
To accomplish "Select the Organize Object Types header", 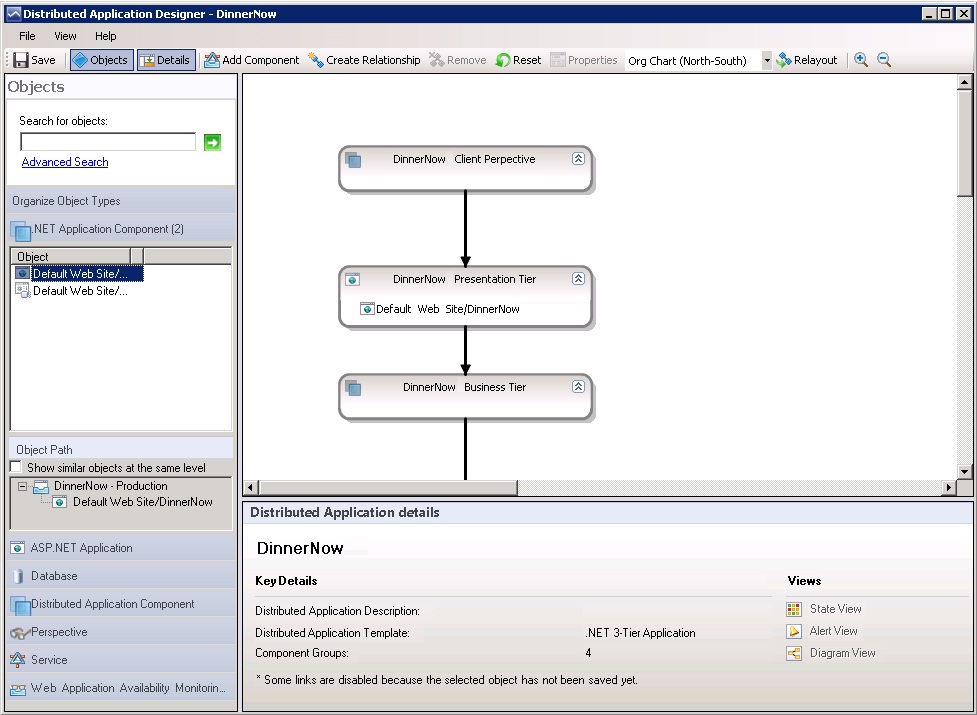I will click(x=122, y=201).
